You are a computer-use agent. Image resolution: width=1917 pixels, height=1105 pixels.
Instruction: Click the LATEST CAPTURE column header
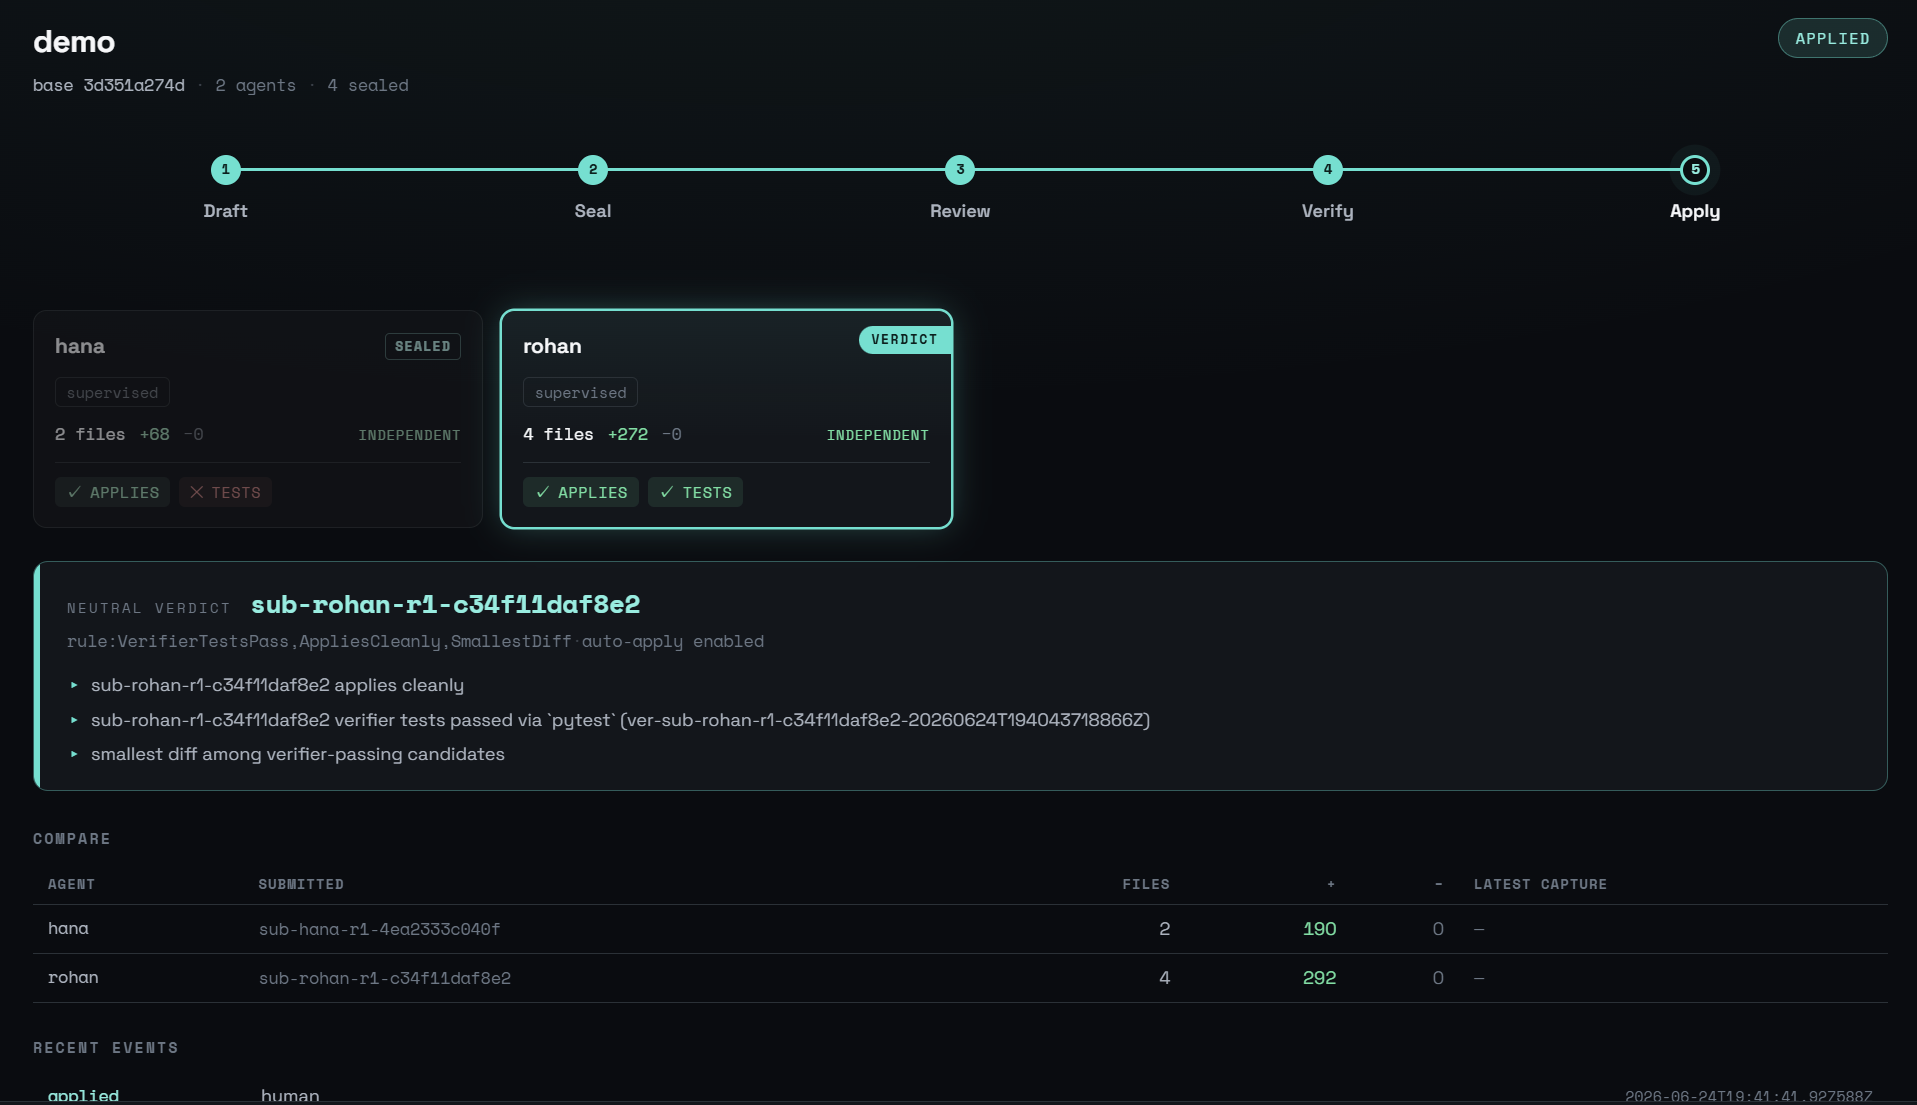coord(1540,884)
